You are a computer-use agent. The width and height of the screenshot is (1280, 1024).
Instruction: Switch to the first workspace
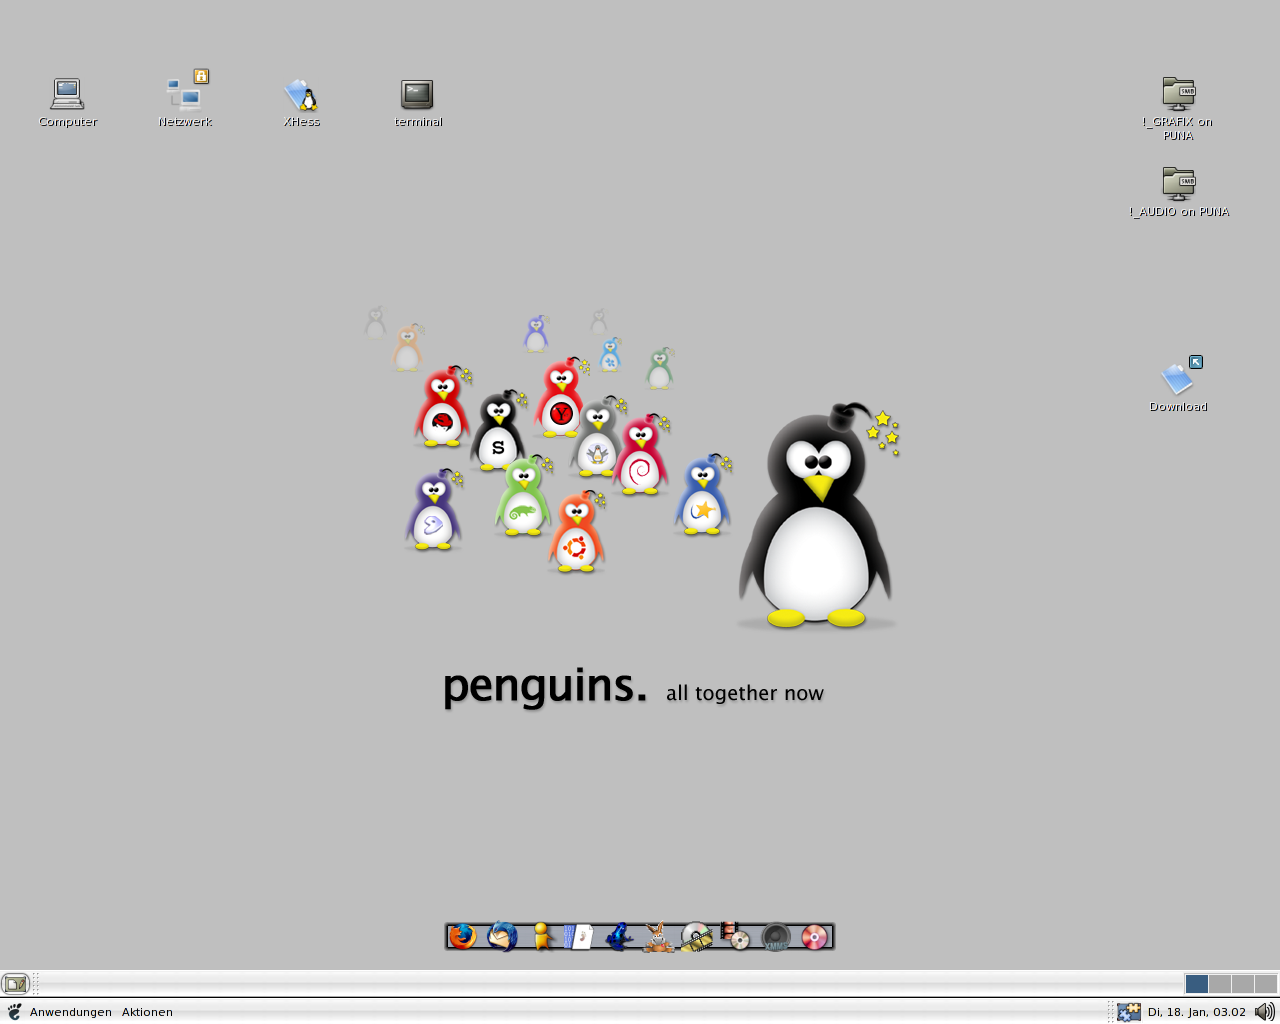click(1197, 984)
